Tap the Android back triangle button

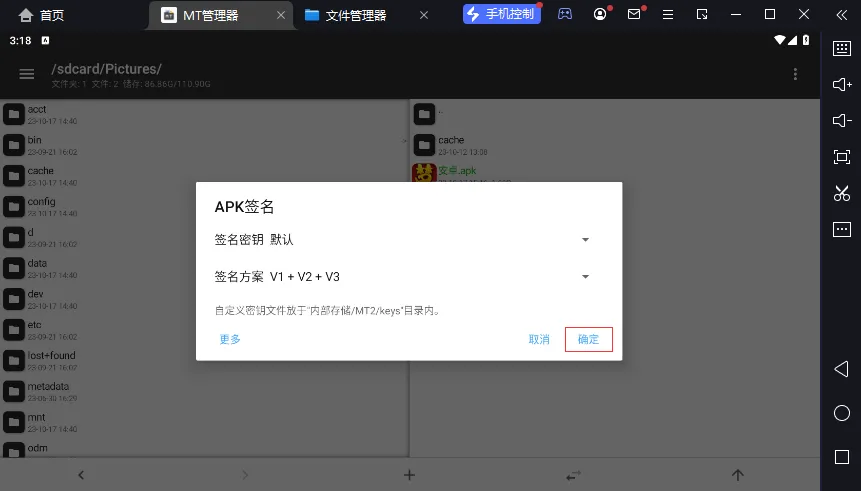pos(842,369)
